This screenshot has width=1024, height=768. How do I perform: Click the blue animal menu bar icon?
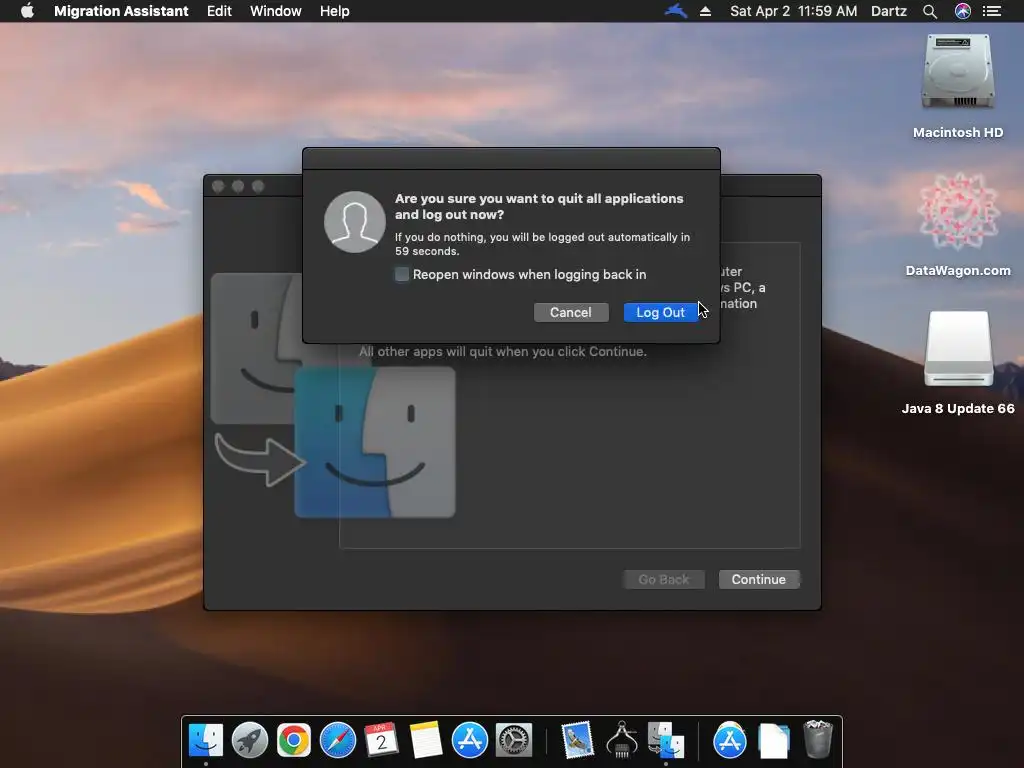676,11
